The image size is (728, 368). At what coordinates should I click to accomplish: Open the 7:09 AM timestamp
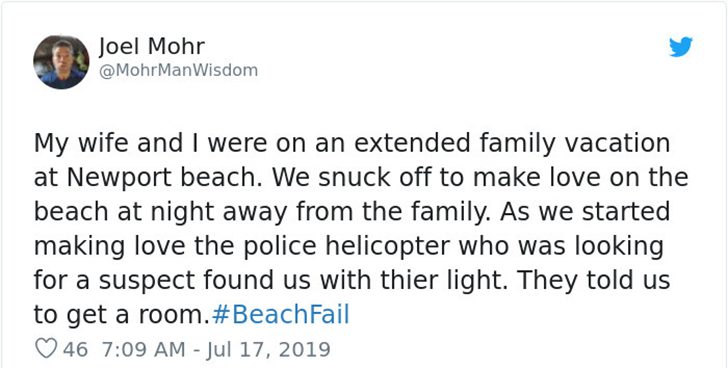(x=143, y=349)
